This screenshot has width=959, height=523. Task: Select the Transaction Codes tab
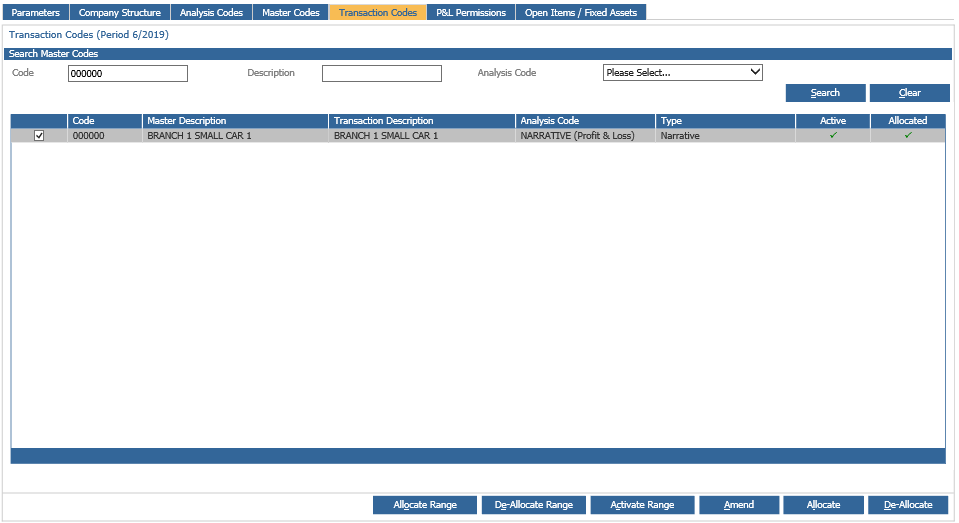coord(378,12)
